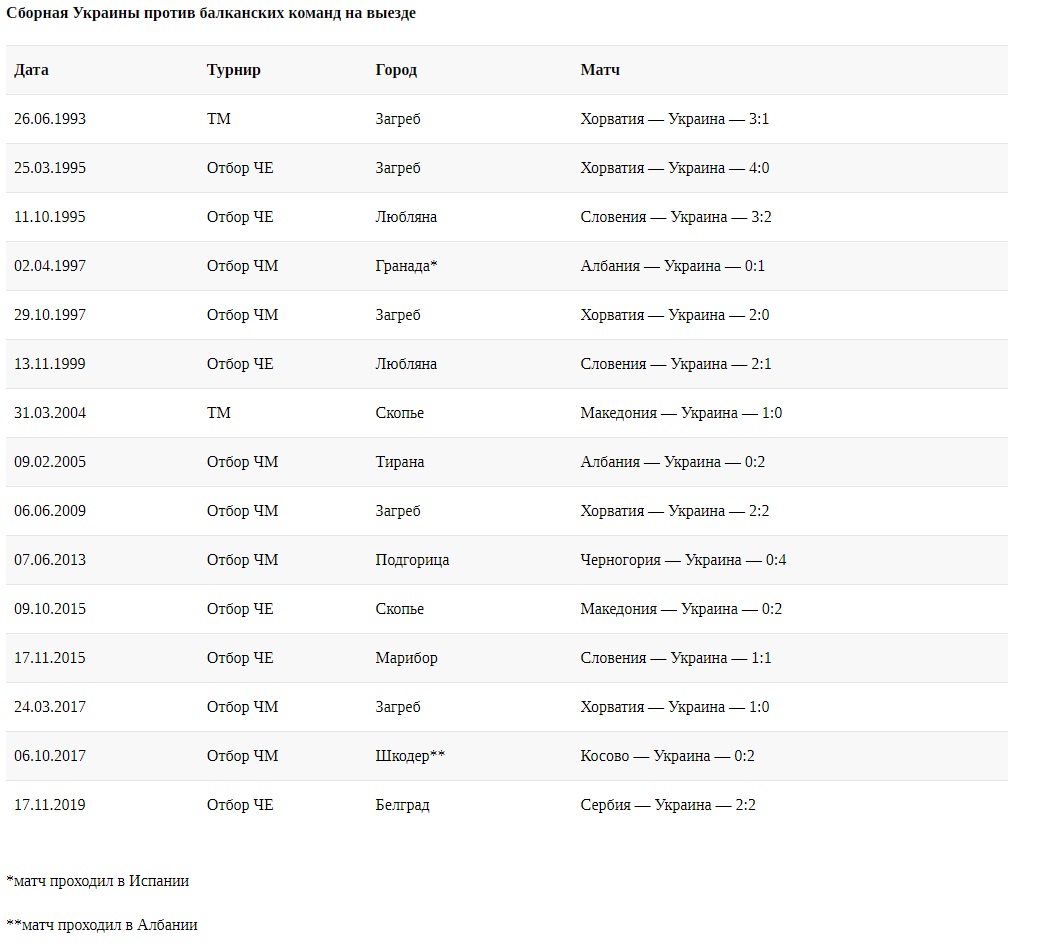1061x949 pixels.
Task: Click the Хорватия — Украина — 4:0 match
Action: click(x=674, y=168)
